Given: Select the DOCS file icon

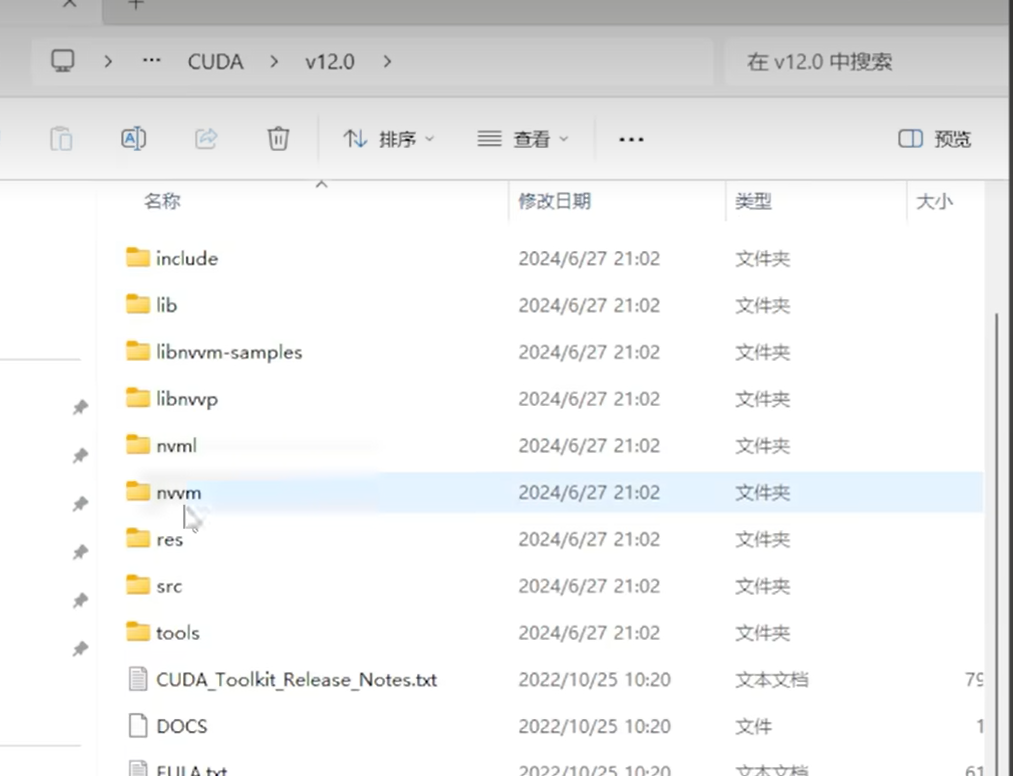Looking at the screenshot, I should (x=138, y=726).
